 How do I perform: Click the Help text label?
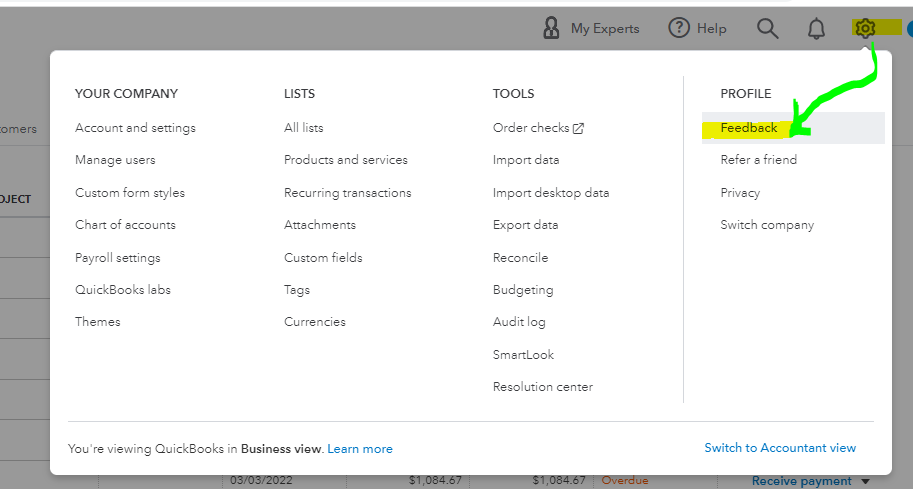(712, 29)
